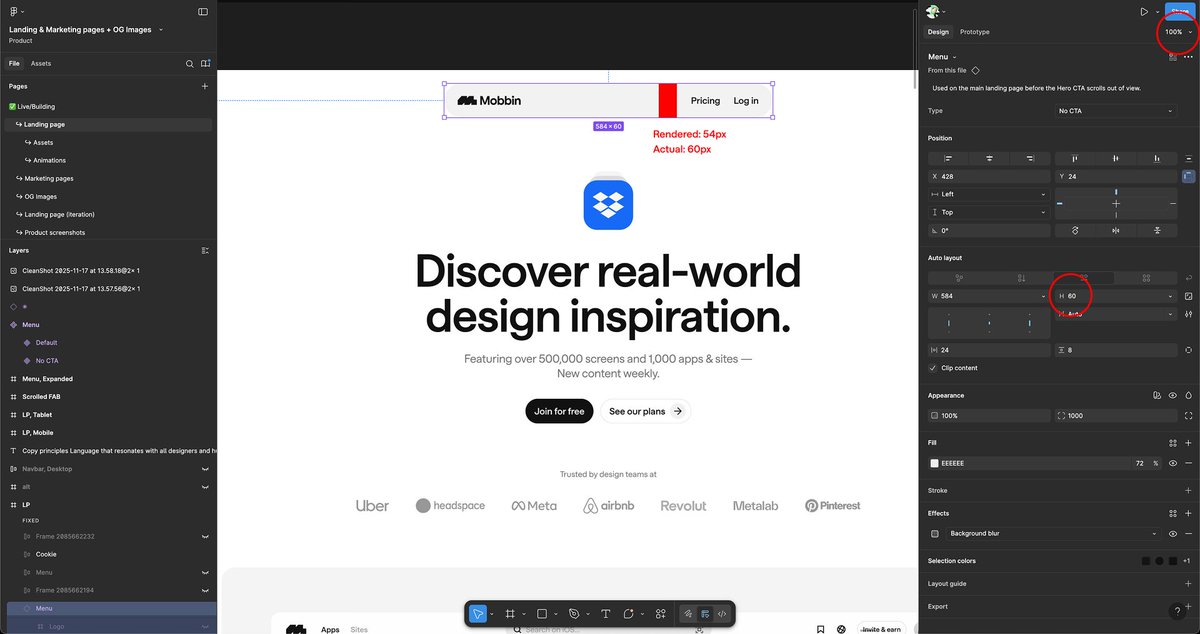Open the Type No CTA dropdown
The width and height of the screenshot is (1200, 634).
pos(1117,111)
